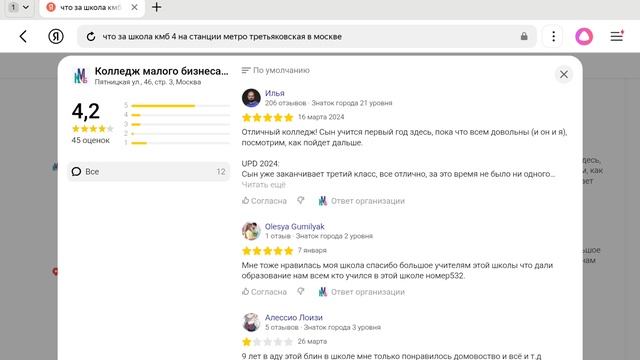The height and width of the screenshot is (360, 640).
Task: Open a new tab with plus button
Action: (156, 7)
